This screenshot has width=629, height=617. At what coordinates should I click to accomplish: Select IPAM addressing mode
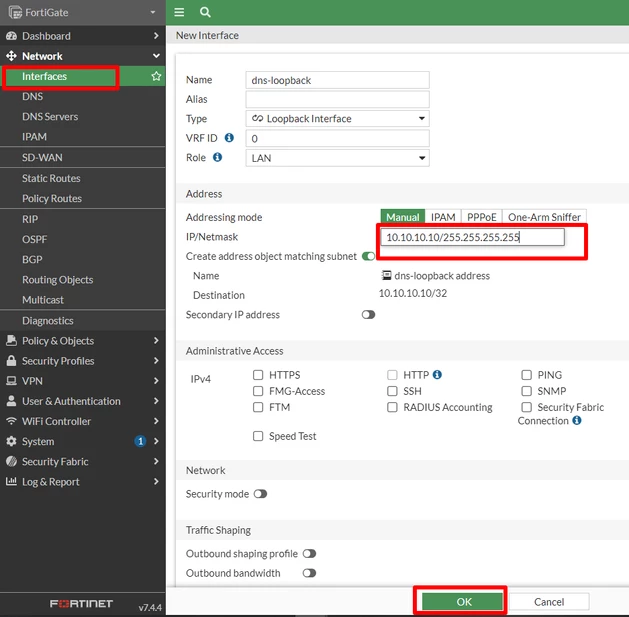(443, 217)
